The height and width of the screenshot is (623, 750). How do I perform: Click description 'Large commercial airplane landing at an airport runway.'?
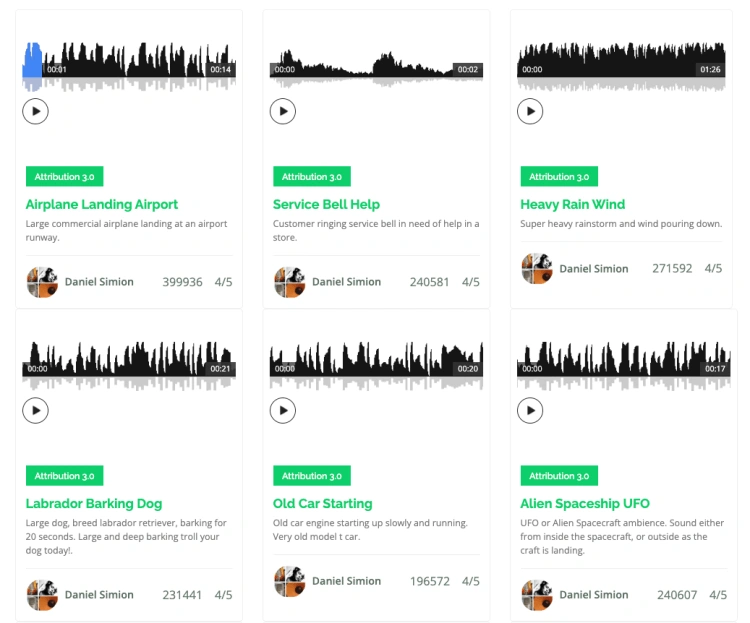[126, 230]
